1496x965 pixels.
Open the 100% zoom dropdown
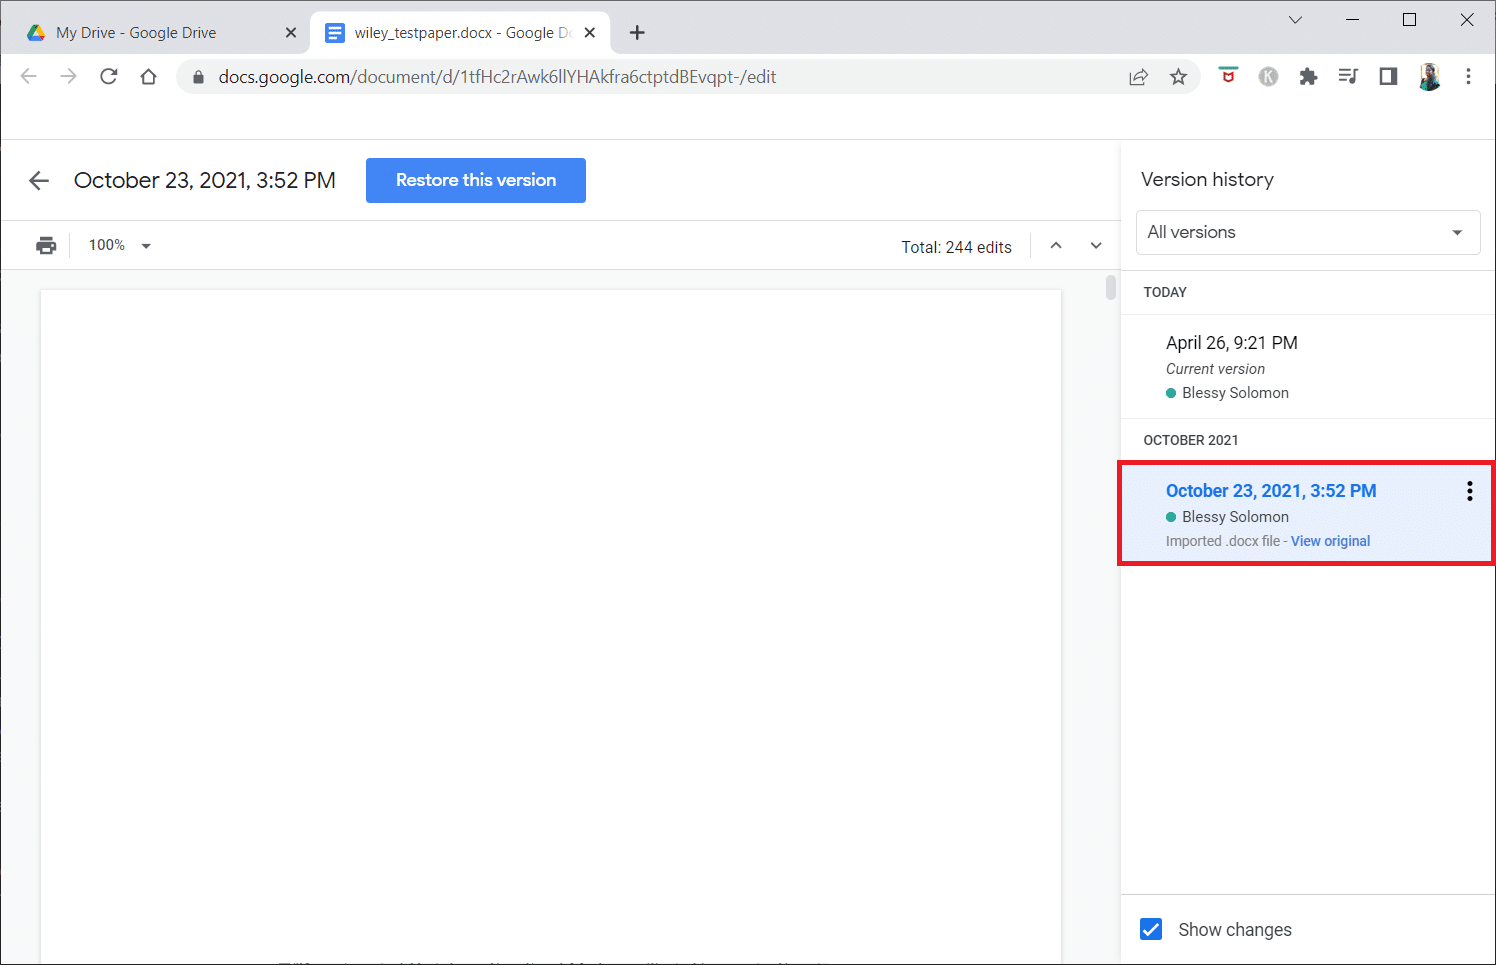(x=120, y=245)
